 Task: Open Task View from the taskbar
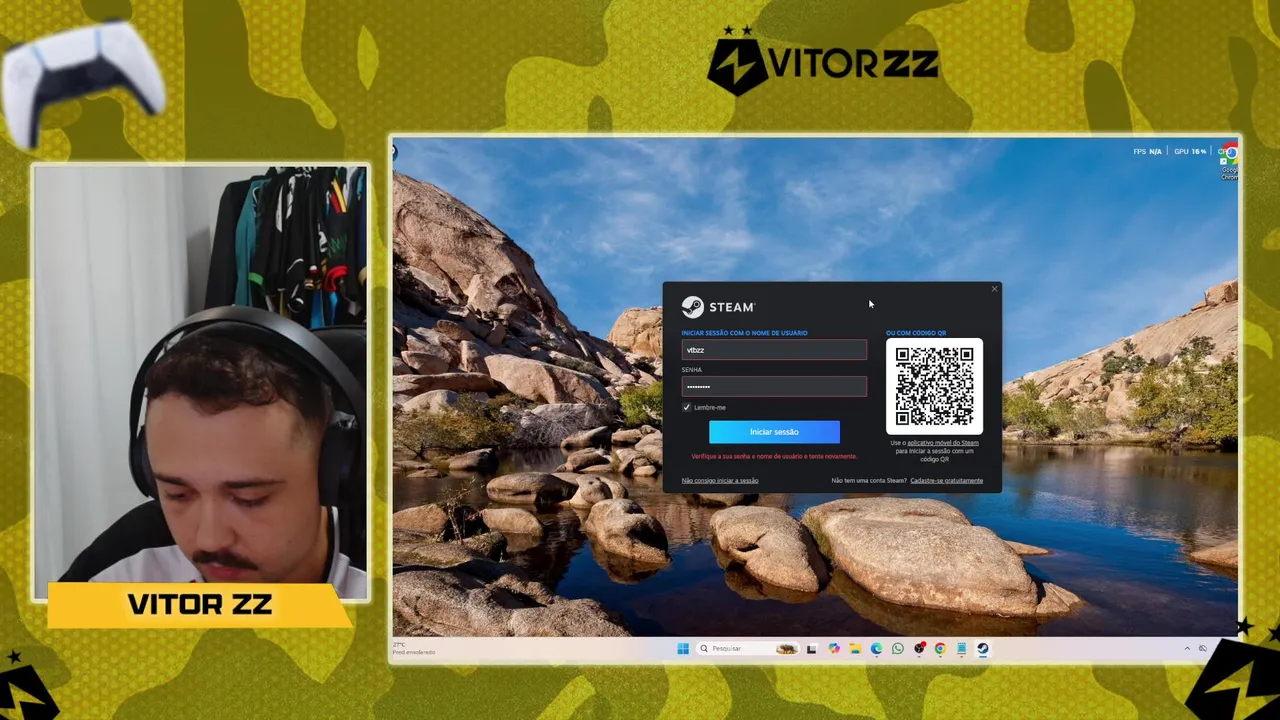(x=811, y=649)
